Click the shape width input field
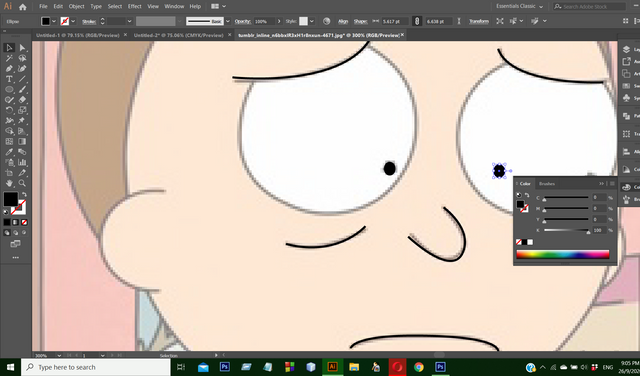 click(394, 21)
